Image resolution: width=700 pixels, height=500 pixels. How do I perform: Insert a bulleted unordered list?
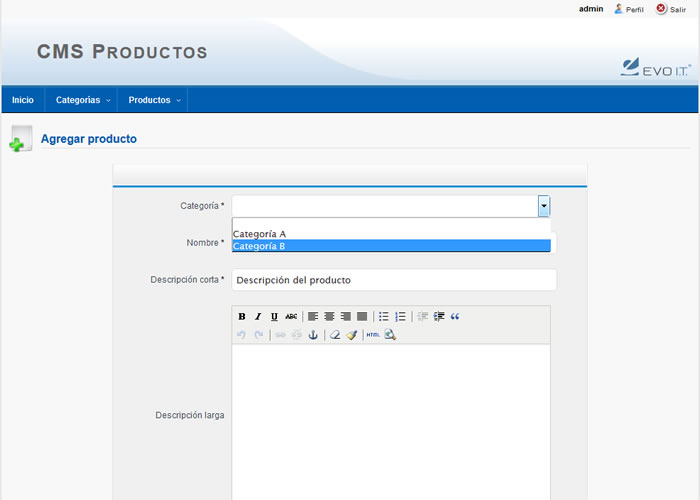[384, 317]
